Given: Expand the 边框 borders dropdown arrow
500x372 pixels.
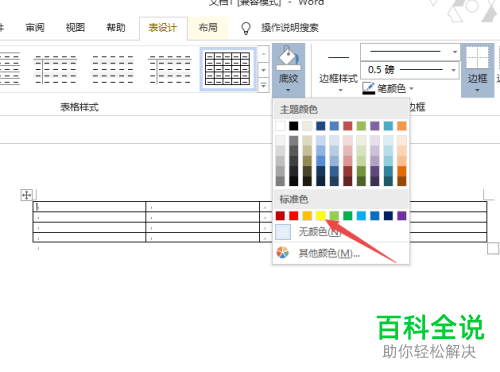Looking at the screenshot, I should (477, 90).
